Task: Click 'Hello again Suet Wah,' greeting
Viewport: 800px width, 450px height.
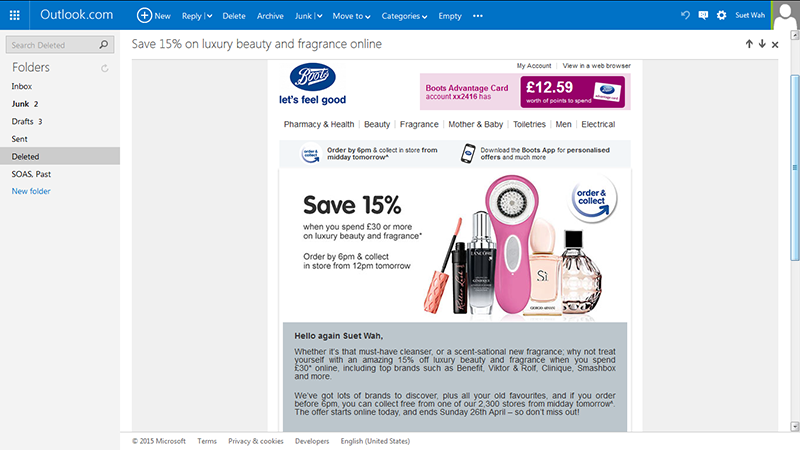Action: (x=338, y=336)
